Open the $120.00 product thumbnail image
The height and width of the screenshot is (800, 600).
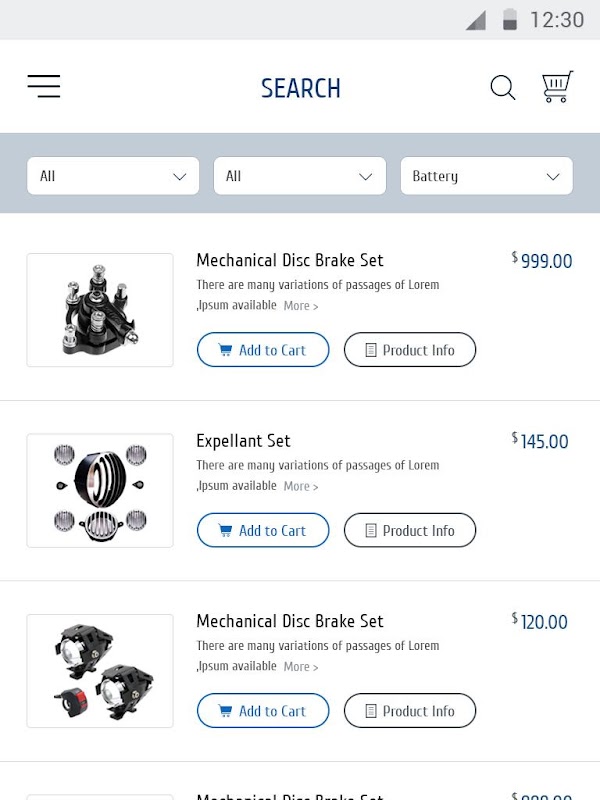tap(100, 671)
